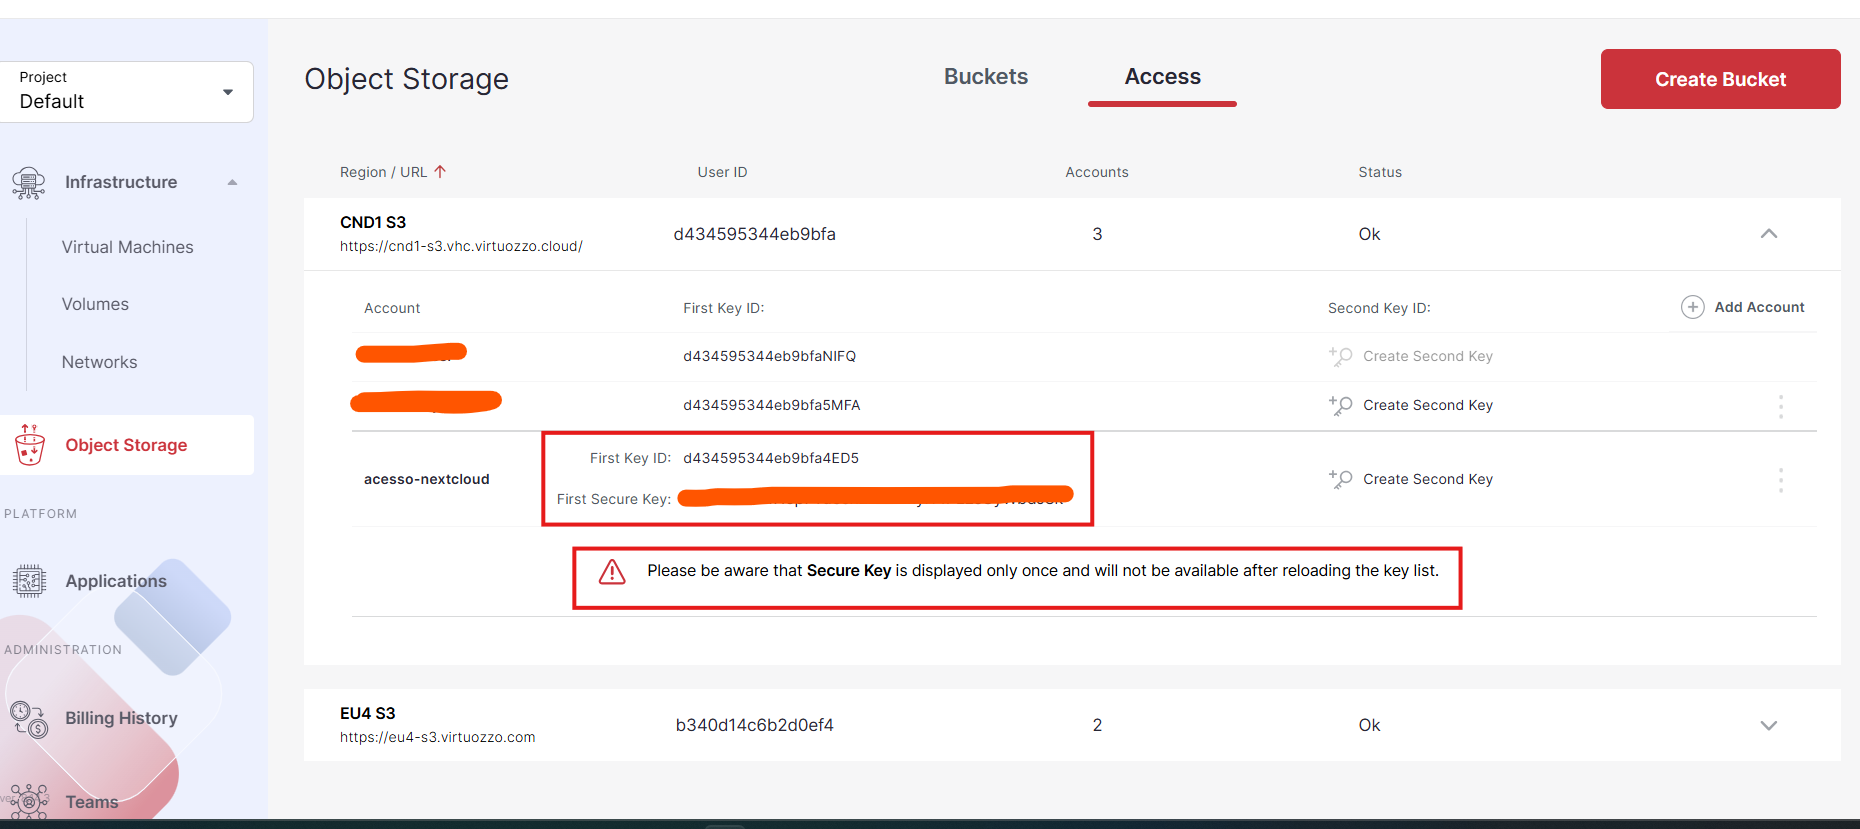
Task: Create Second Key for 5MFA key row
Action: [1427, 405]
